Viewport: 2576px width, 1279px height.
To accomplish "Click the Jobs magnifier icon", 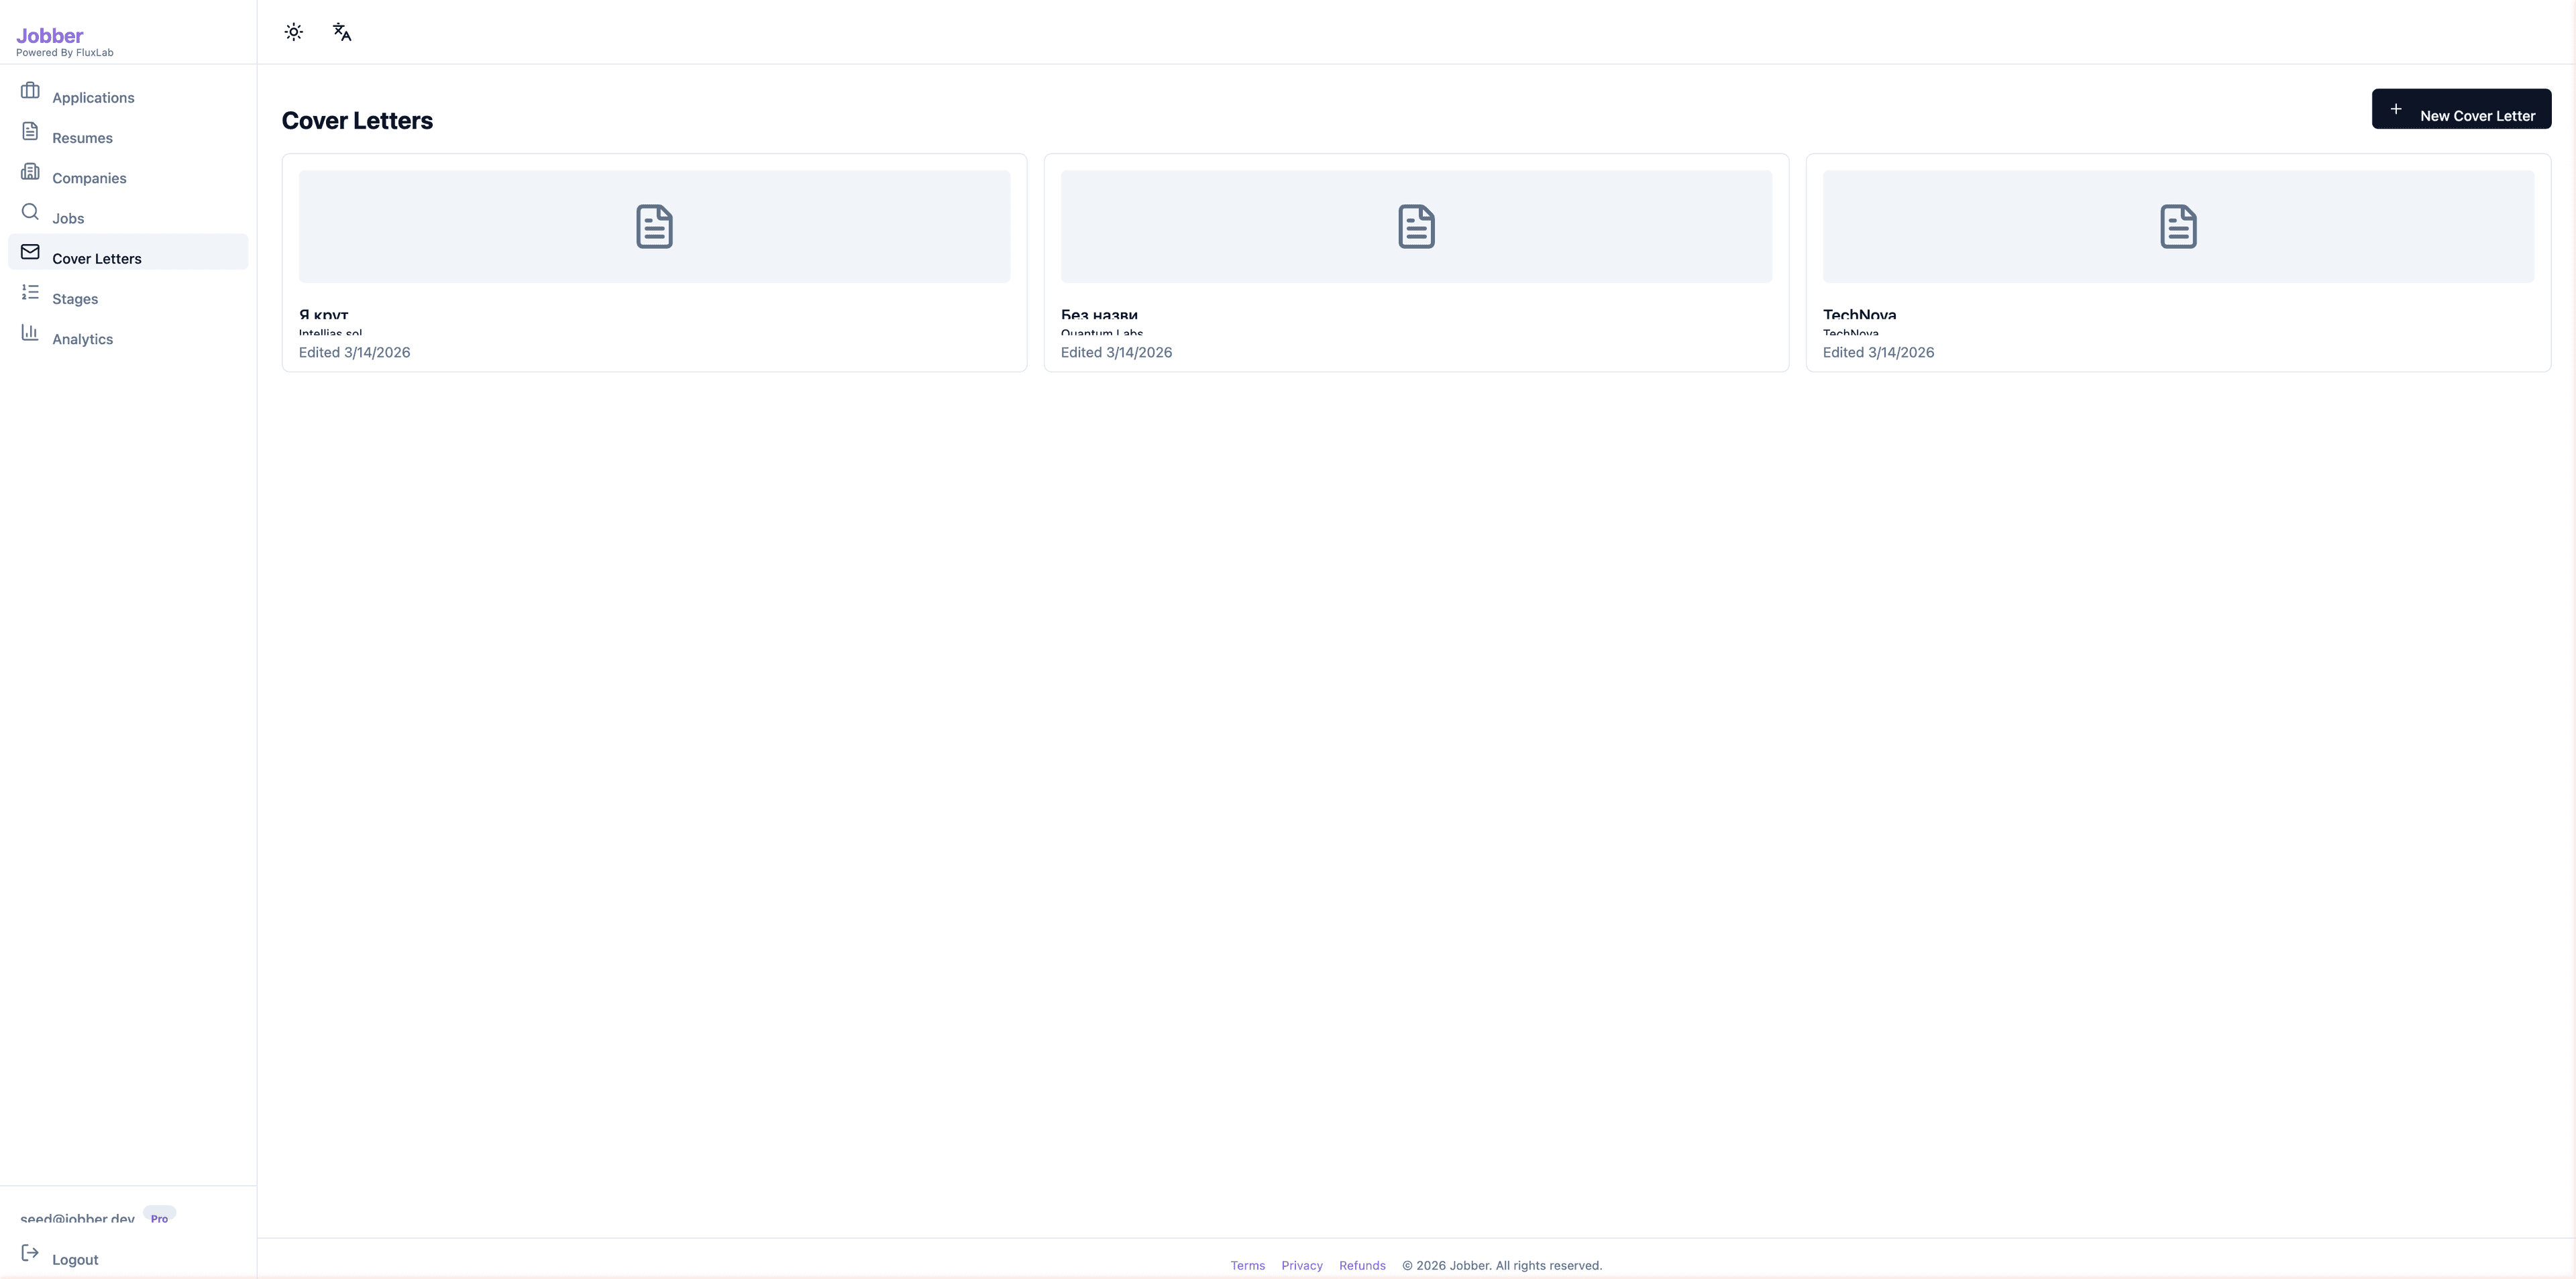I will pyautogui.click(x=30, y=212).
